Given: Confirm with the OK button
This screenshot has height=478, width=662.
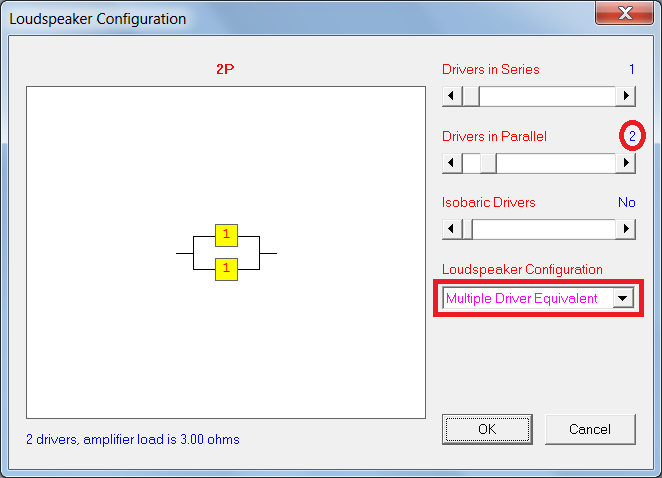Looking at the screenshot, I should [487, 429].
